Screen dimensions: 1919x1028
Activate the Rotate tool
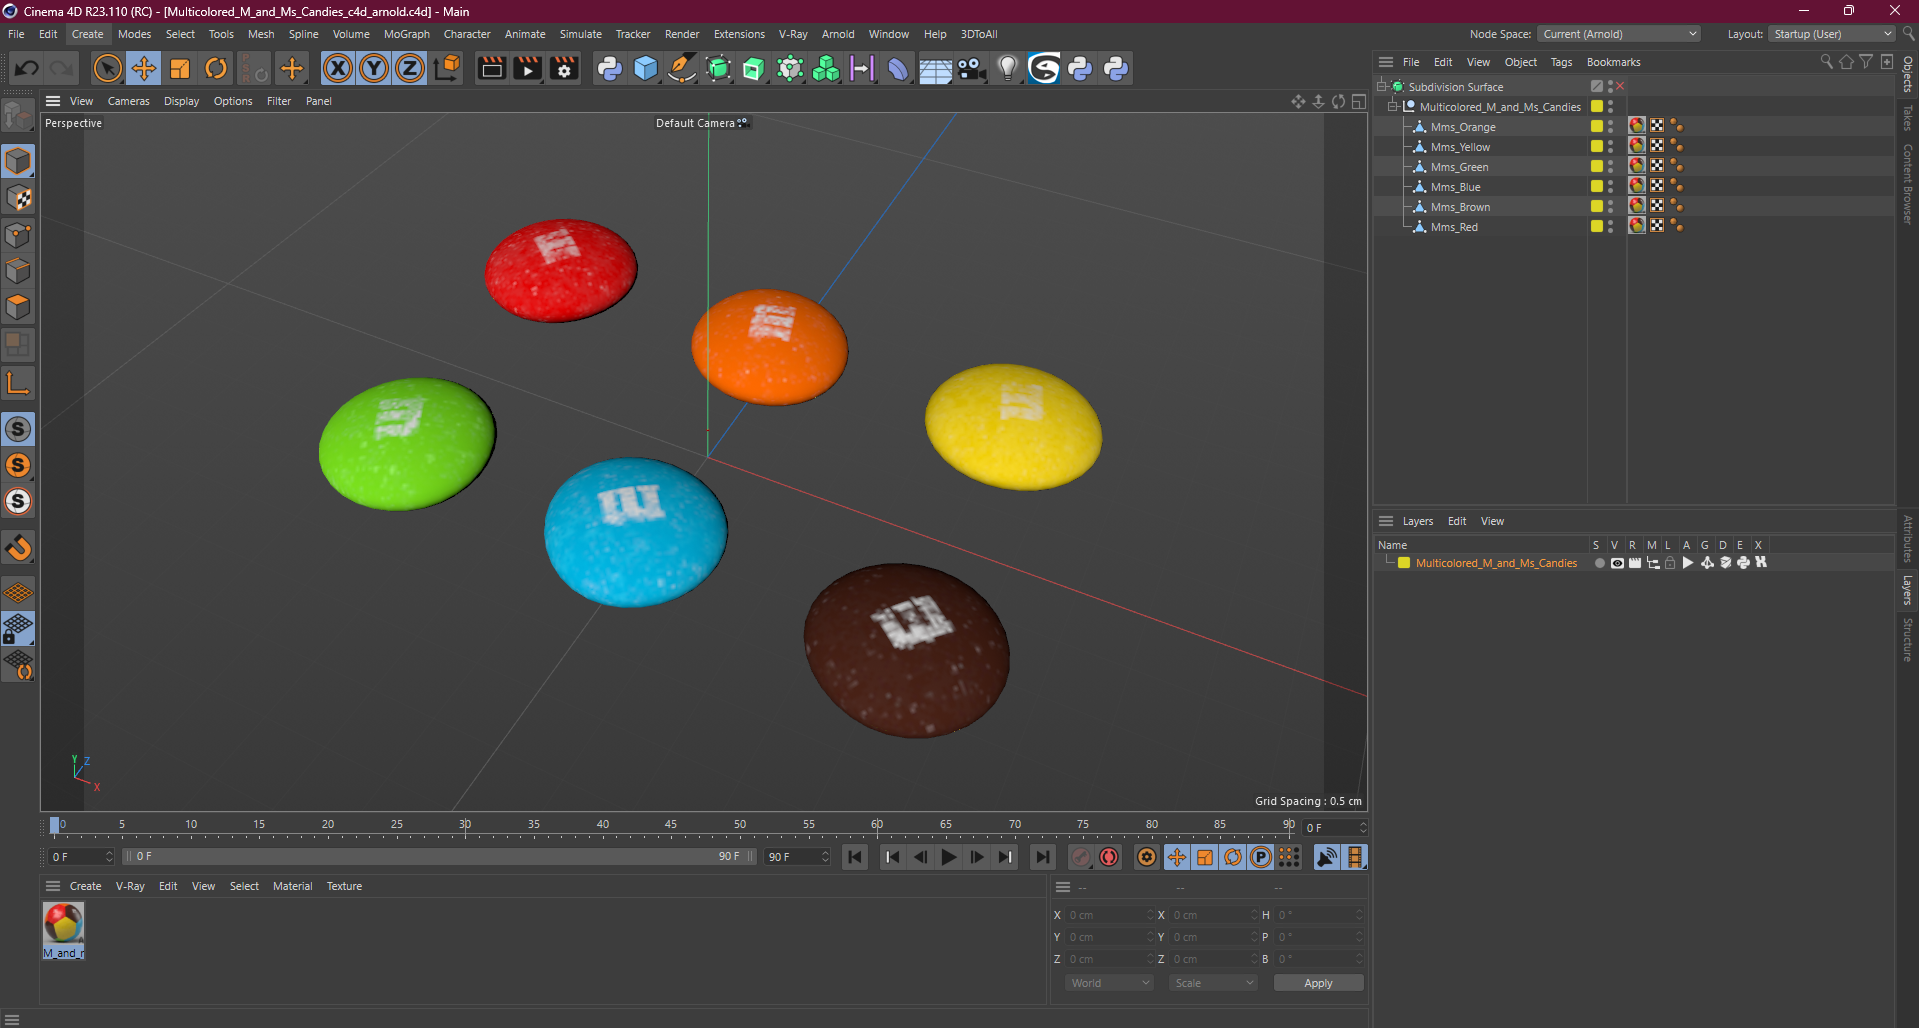point(216,68)
